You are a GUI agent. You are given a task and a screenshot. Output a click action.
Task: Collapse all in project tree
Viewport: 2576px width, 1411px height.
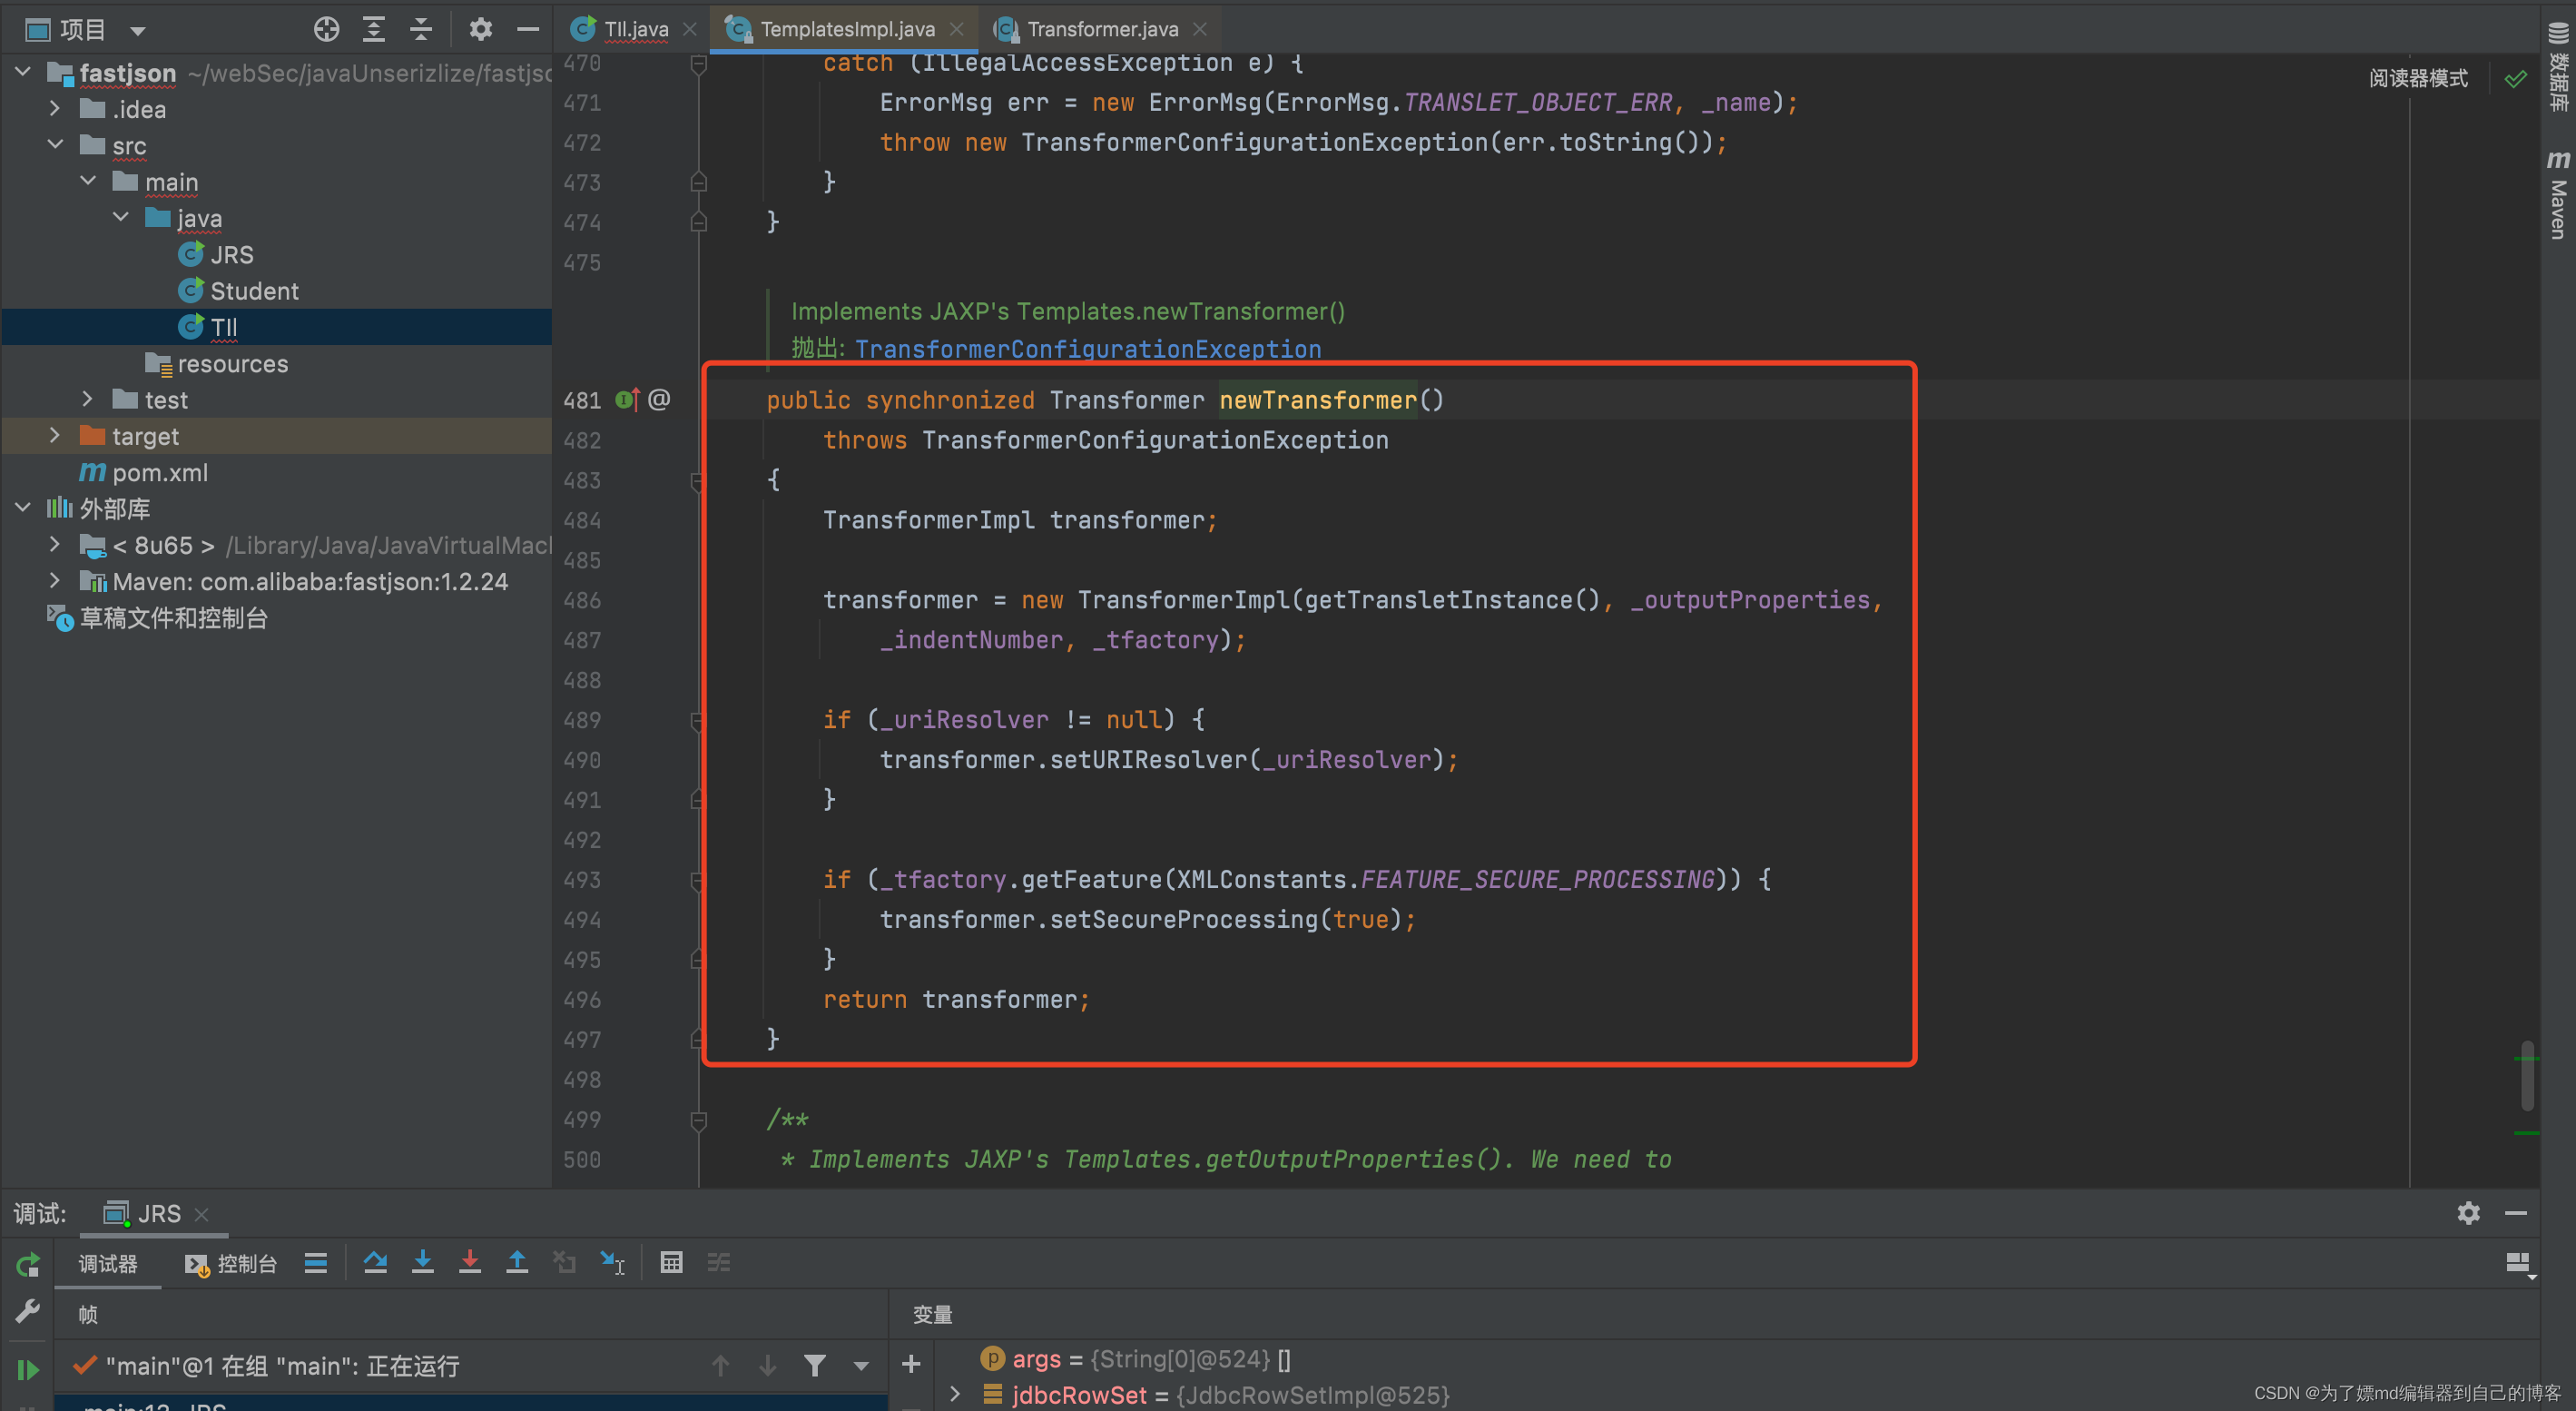point(421,30)
